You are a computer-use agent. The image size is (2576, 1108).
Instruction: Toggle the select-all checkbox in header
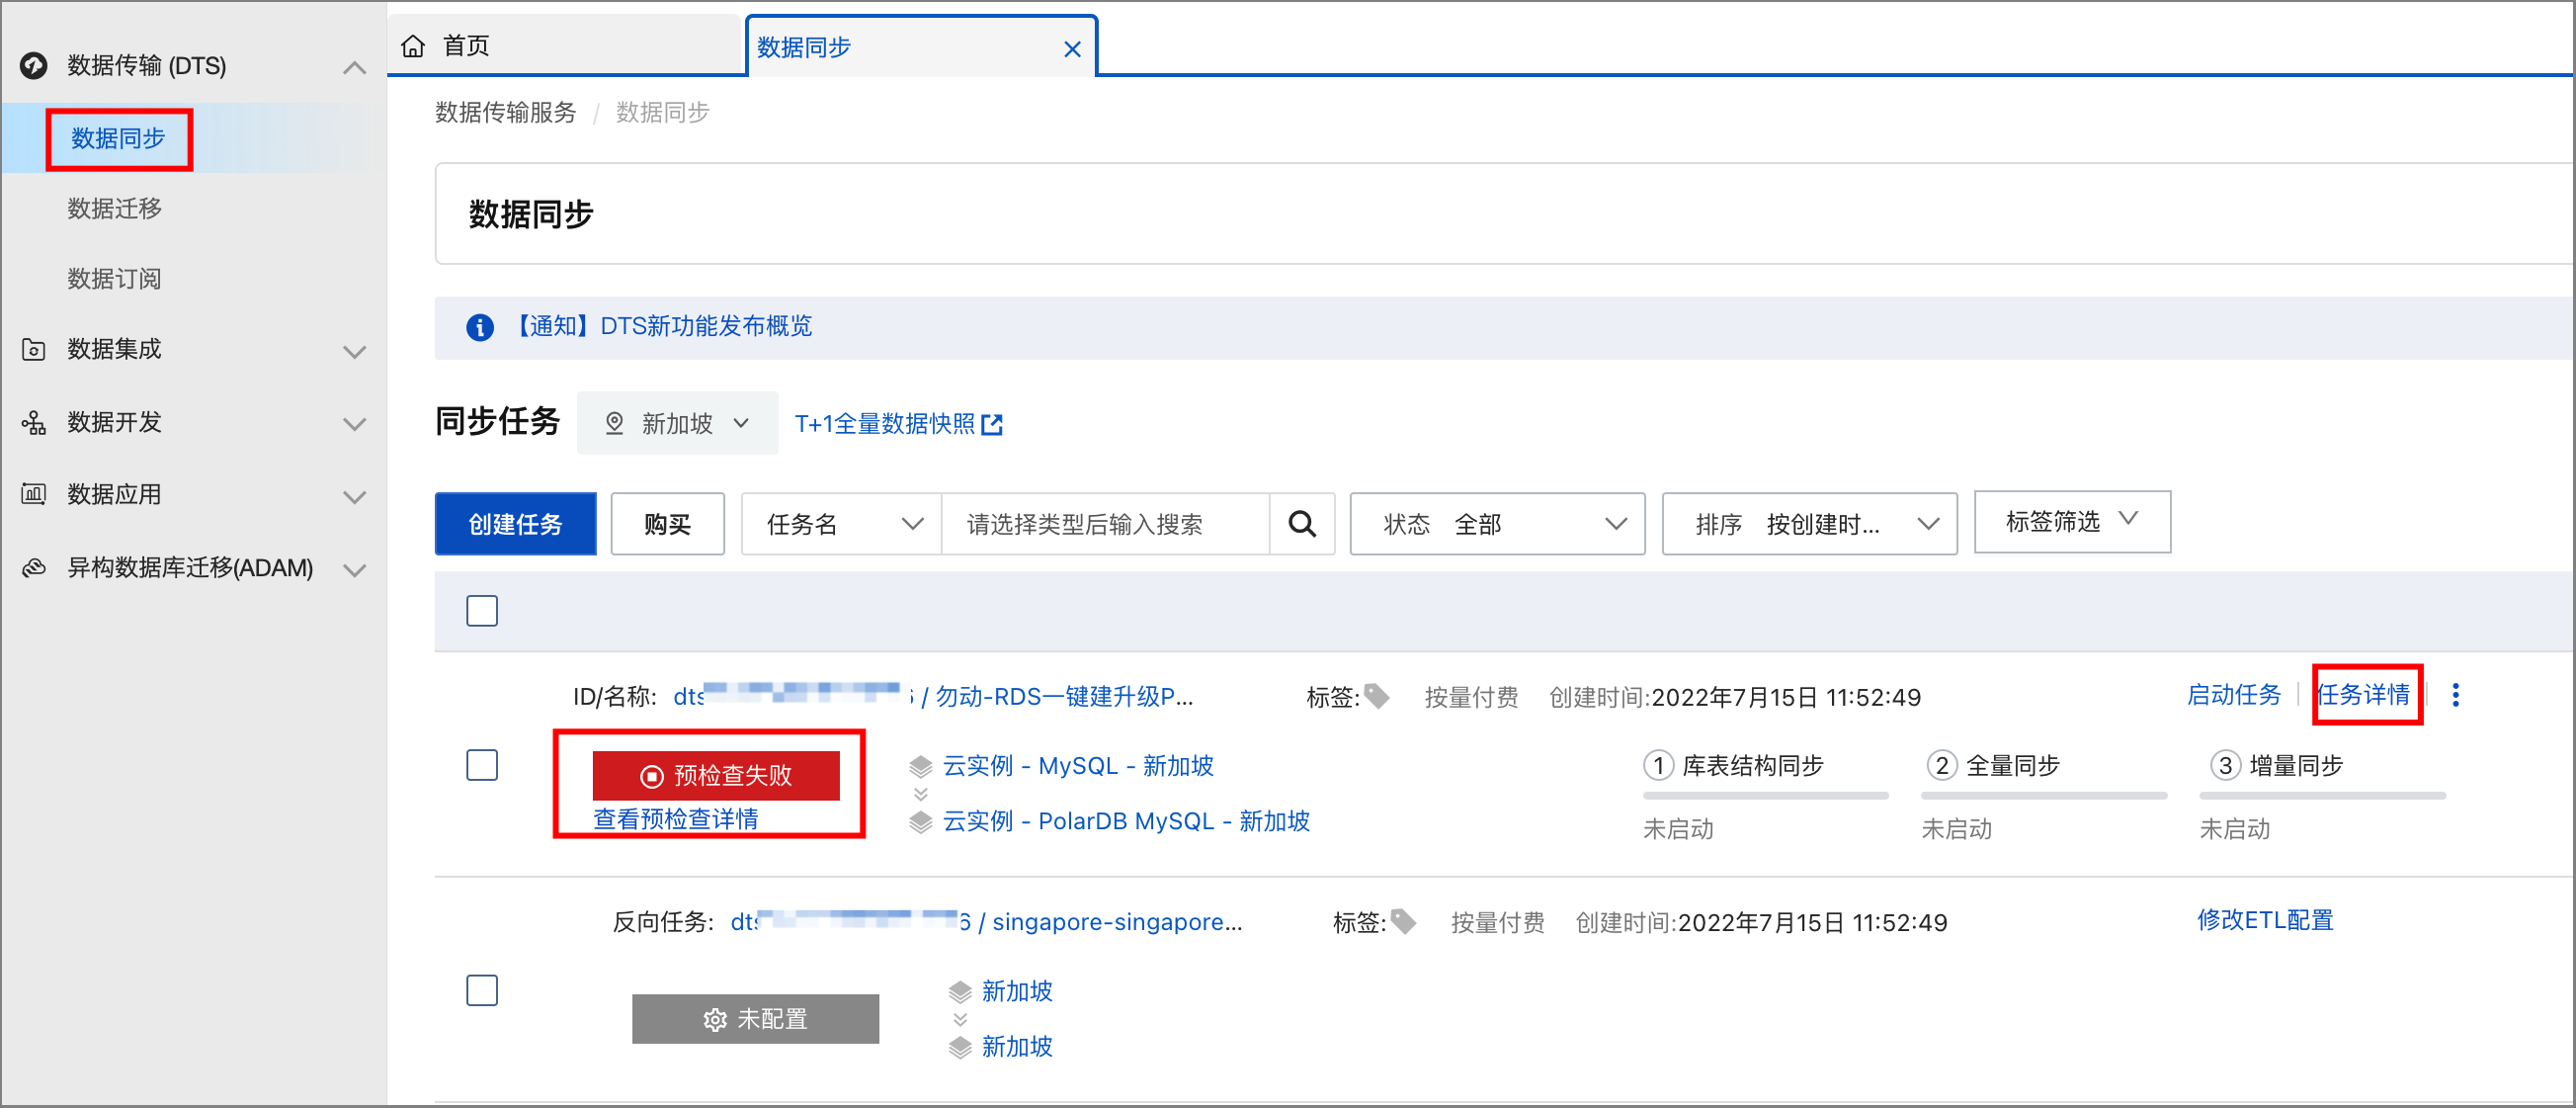(x=482, y=610)
